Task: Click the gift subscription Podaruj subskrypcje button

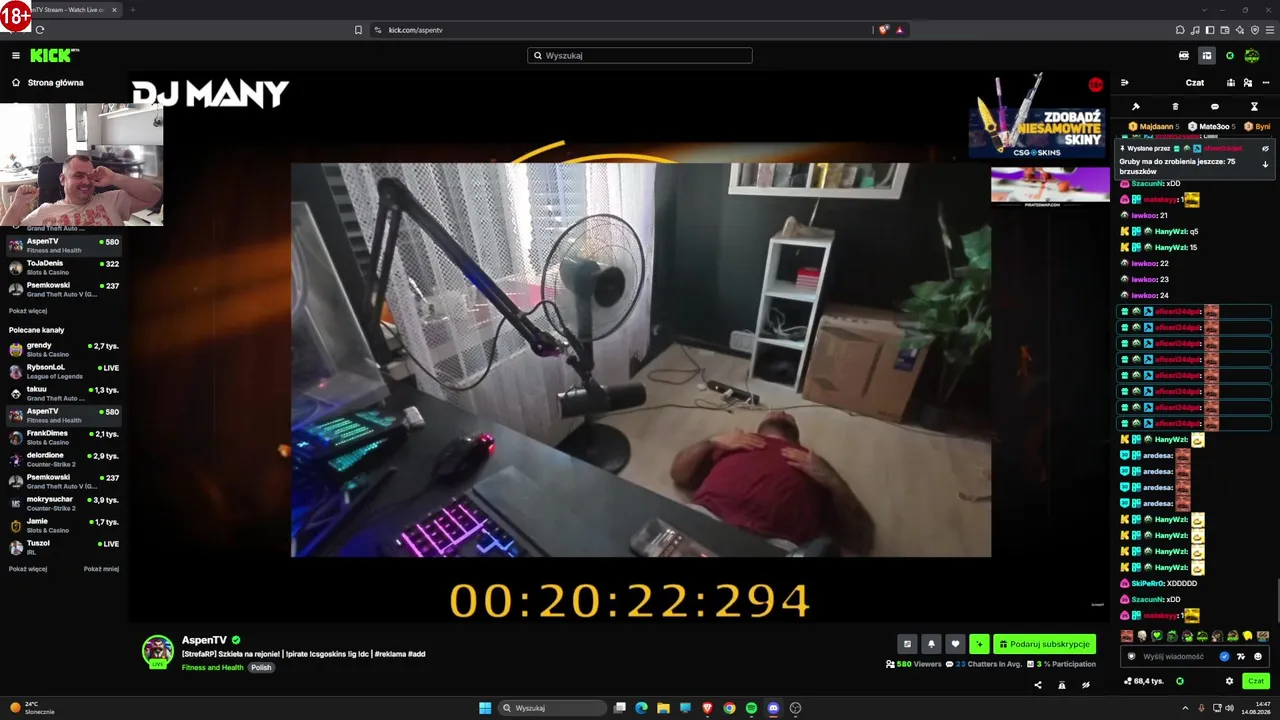Action: (1044, 644)
